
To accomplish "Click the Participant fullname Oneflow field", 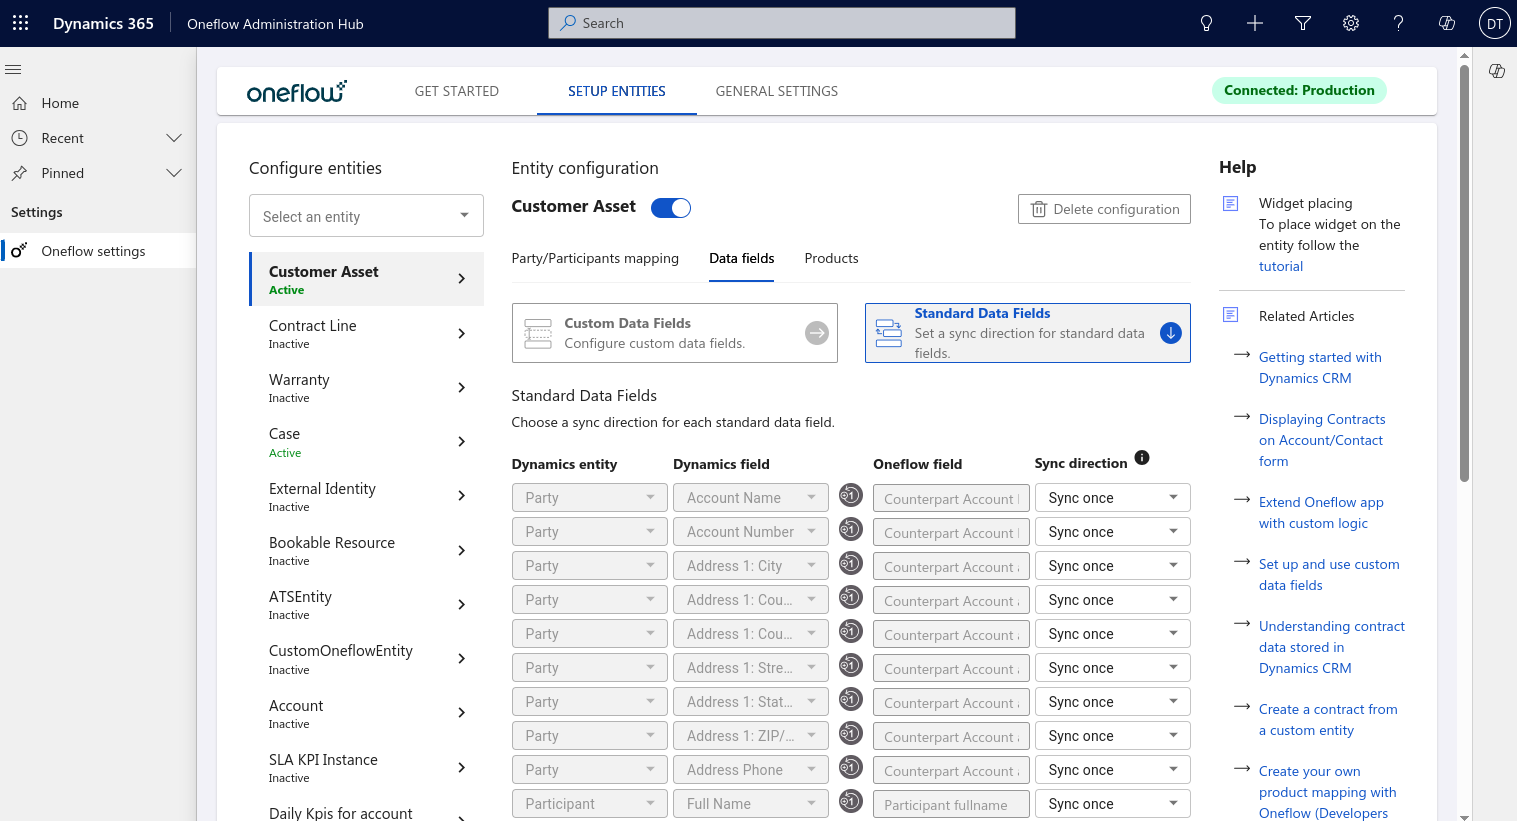I will click(951, 805).
